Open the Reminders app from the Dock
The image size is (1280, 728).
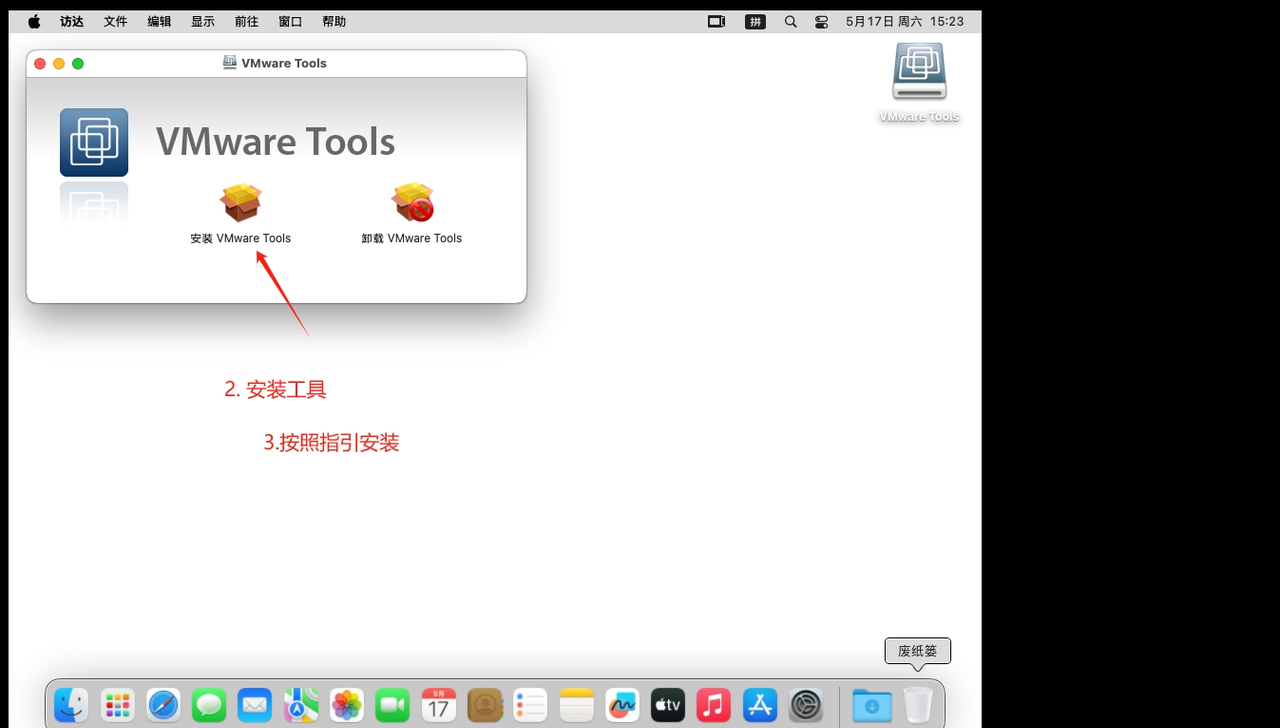click(x=530, y=705)
